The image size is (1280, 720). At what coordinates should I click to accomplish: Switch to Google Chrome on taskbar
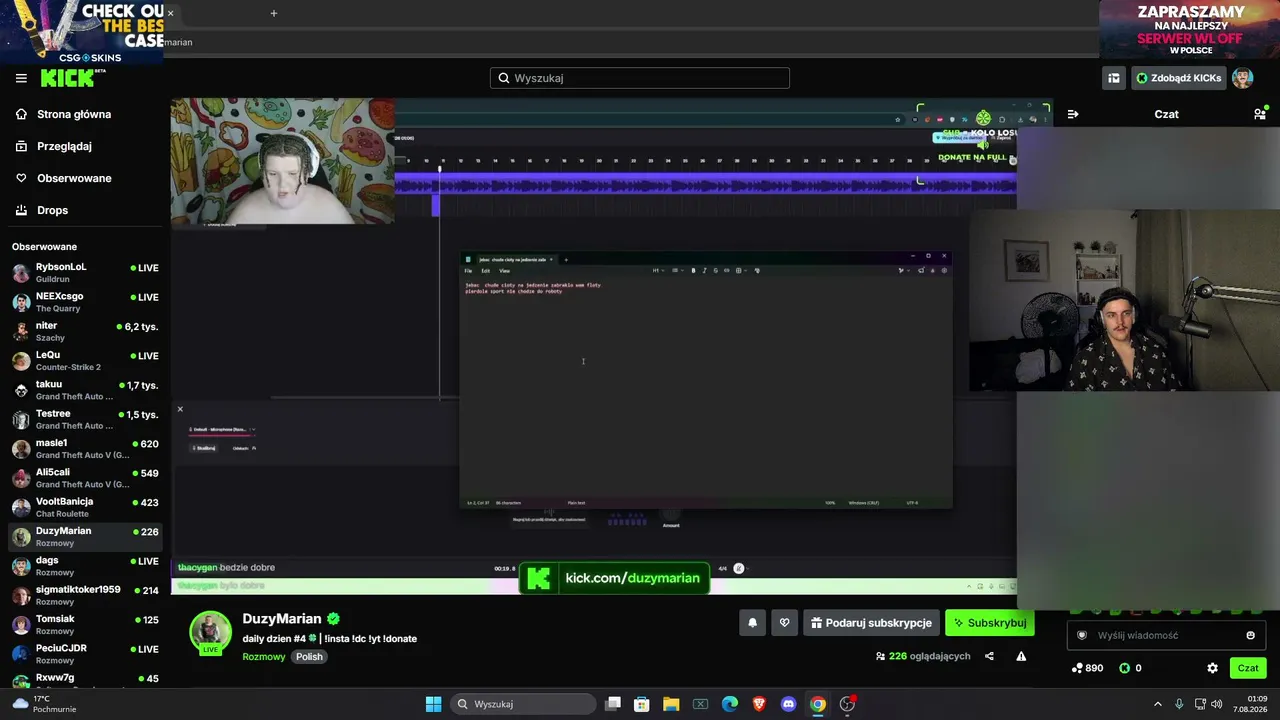click(818, 704)
